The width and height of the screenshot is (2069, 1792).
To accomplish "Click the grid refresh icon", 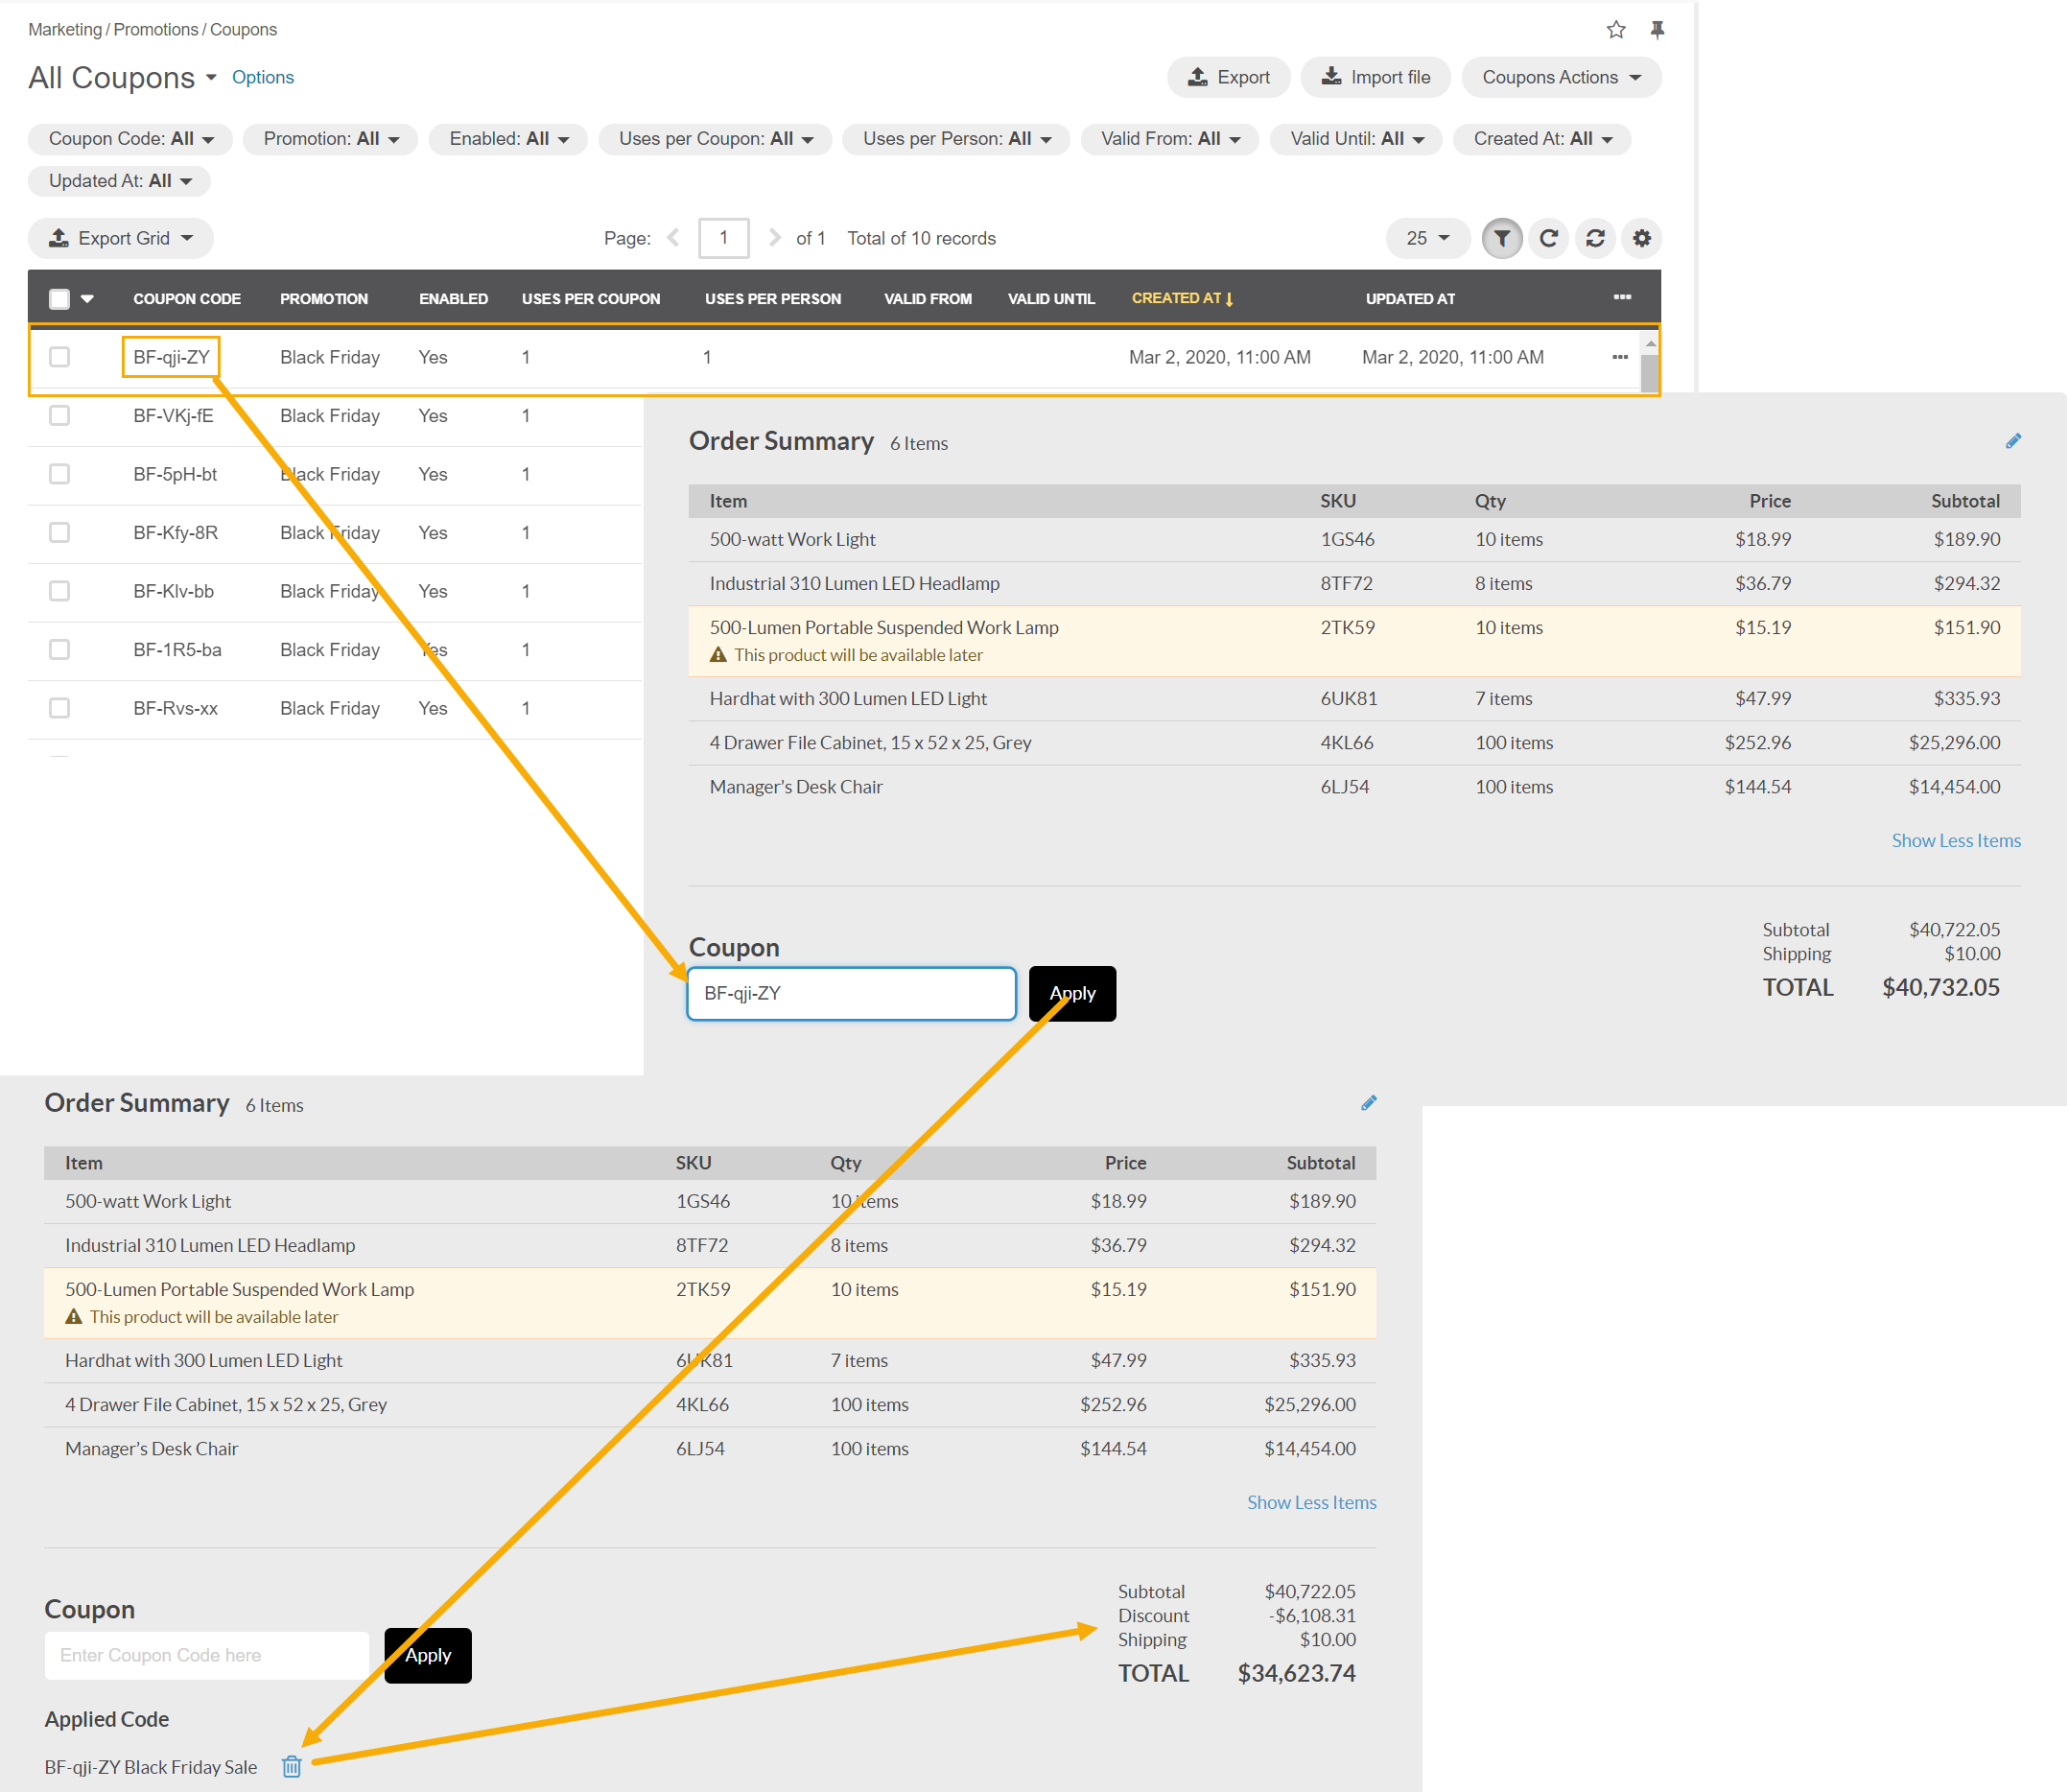I will (x=1548, y=238).
